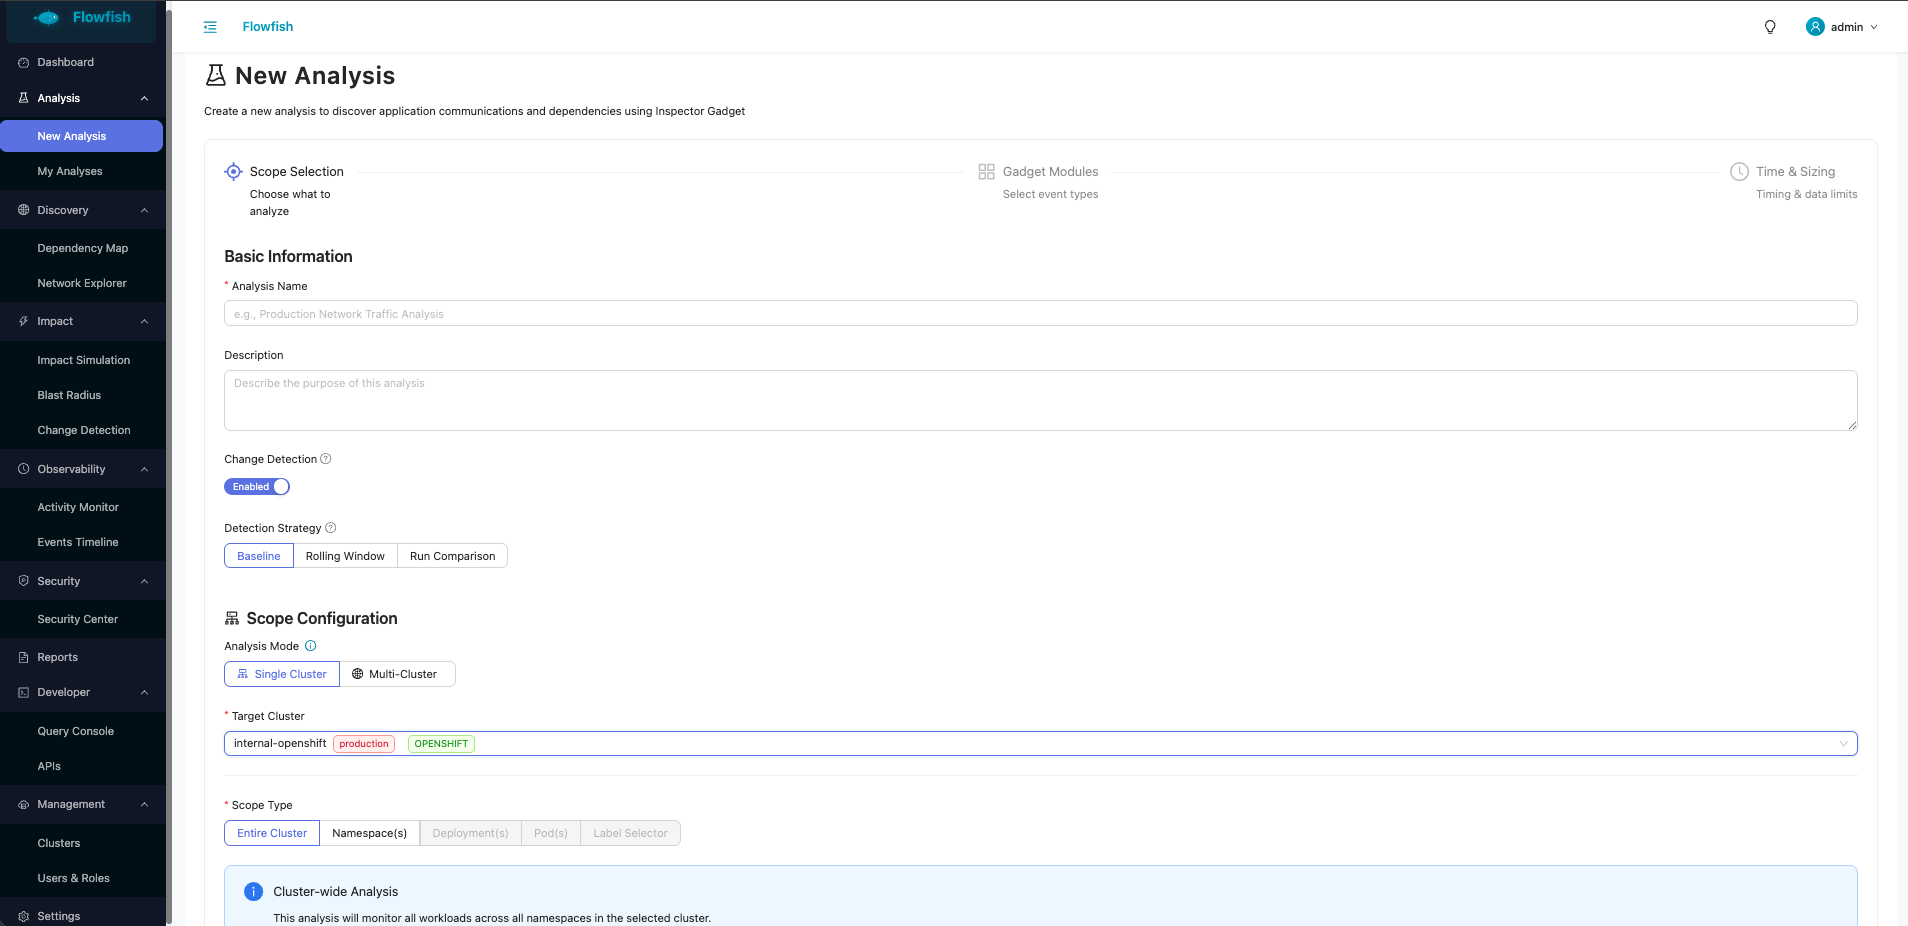Click the Flowfish fish logo icon
This screenshot has height=926, width=1908.
[x=47, y=18]
